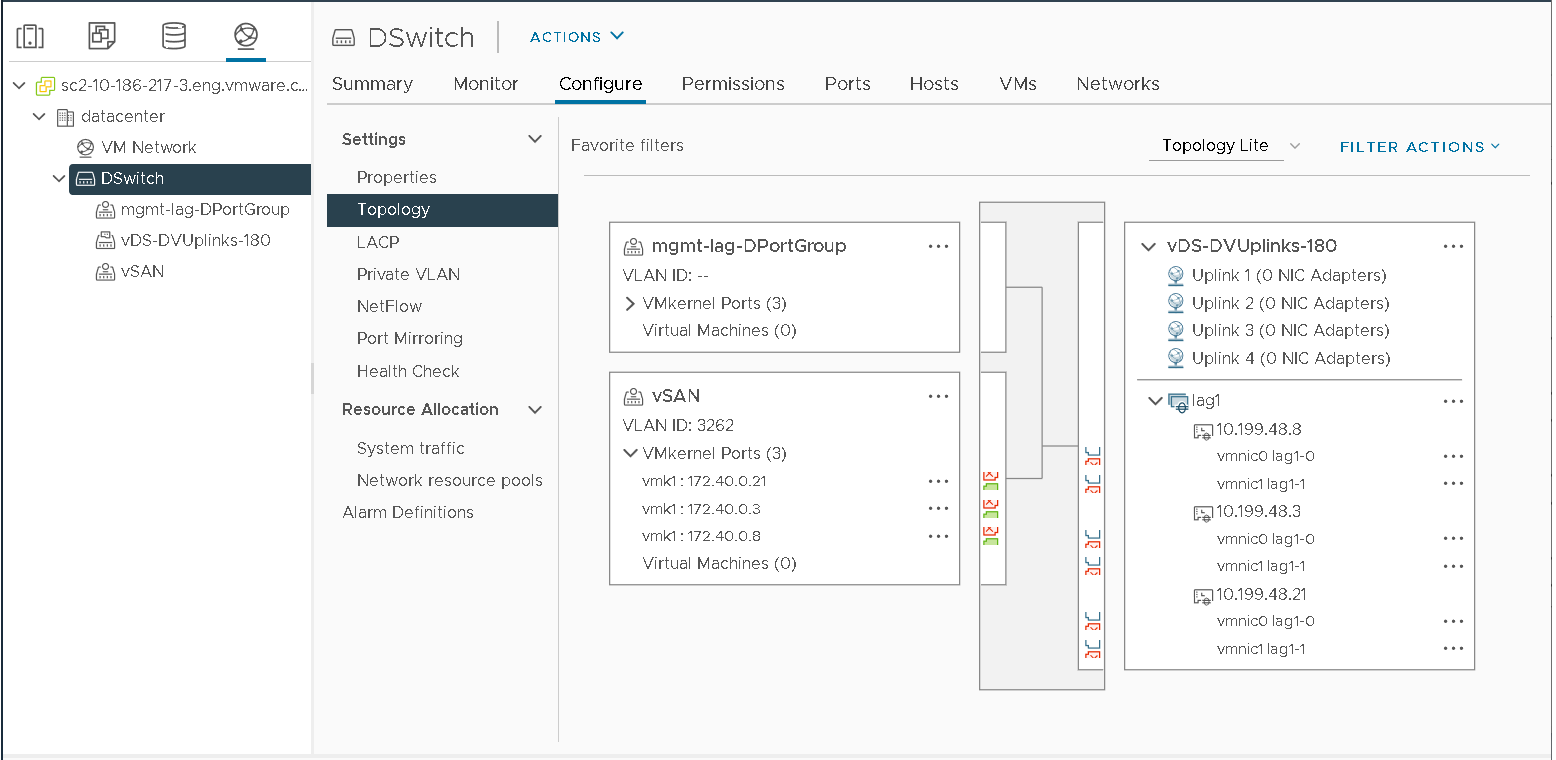Click the host icon next to 10.199.48.8
This screenshot has height=760, width=1556.
(x=1203, y=431)
